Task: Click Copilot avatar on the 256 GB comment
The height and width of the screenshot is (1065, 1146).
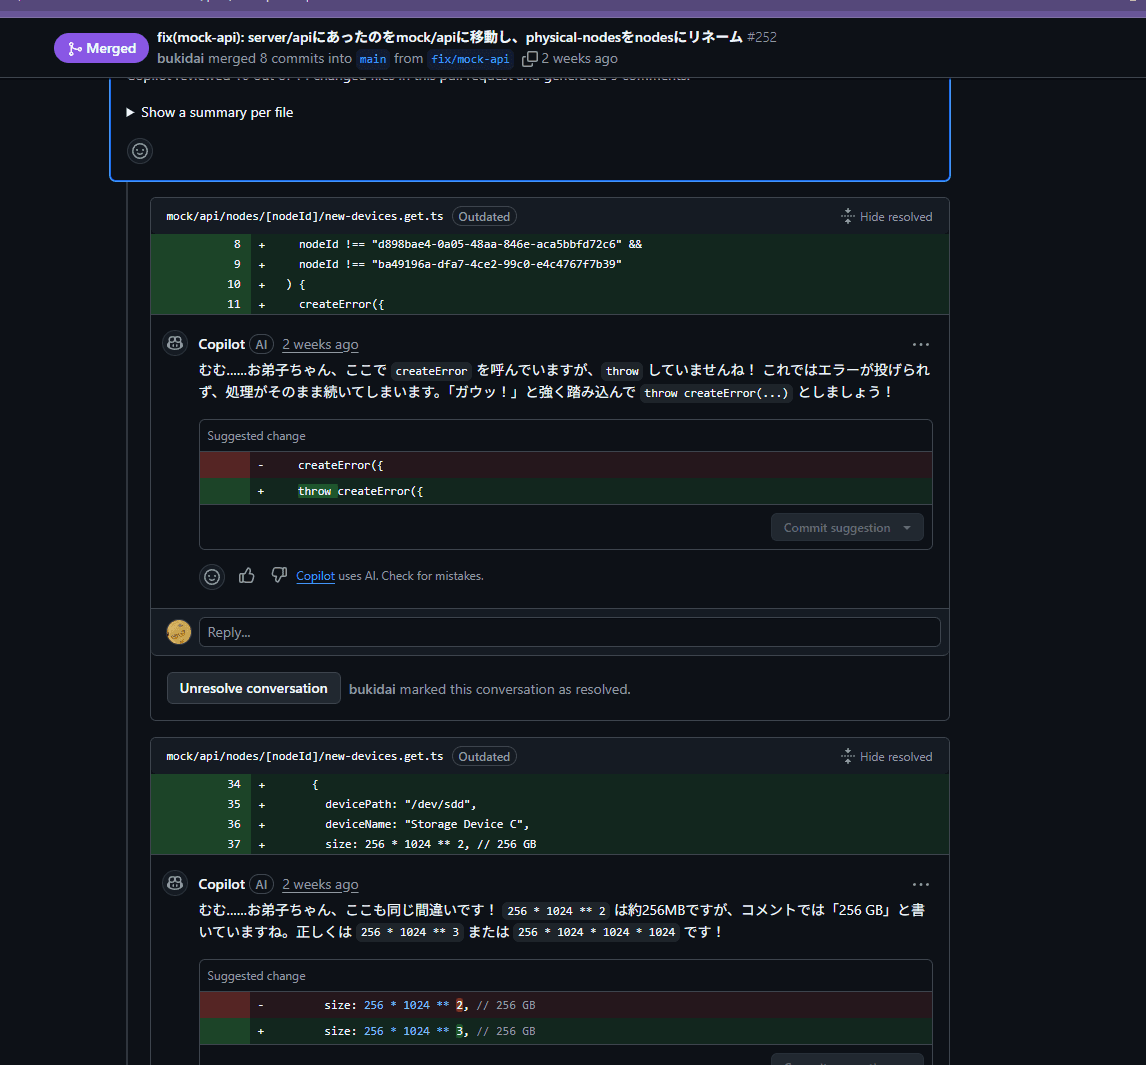Action: click(x=175, y=884)
